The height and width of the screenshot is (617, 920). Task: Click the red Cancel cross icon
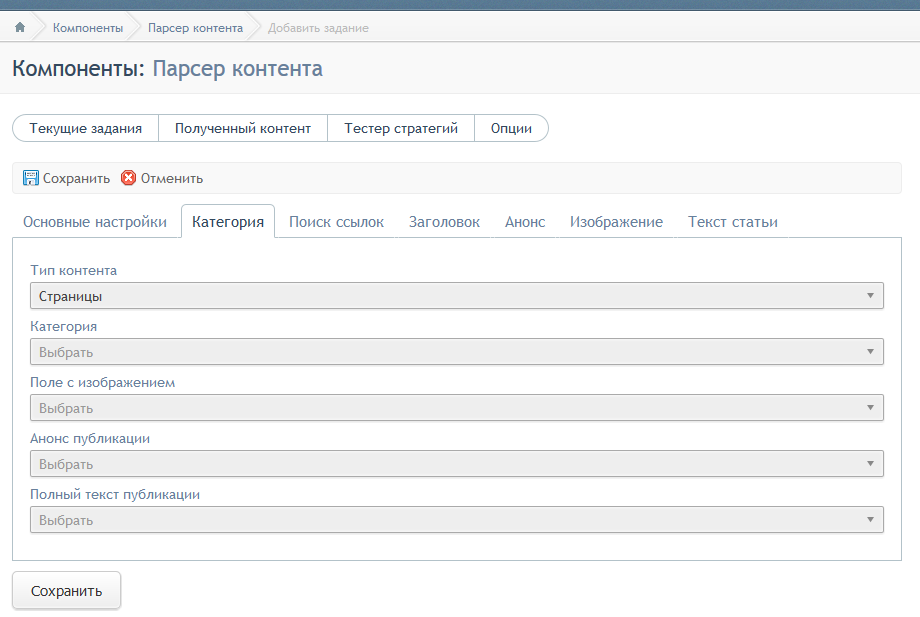pos(128,178)
